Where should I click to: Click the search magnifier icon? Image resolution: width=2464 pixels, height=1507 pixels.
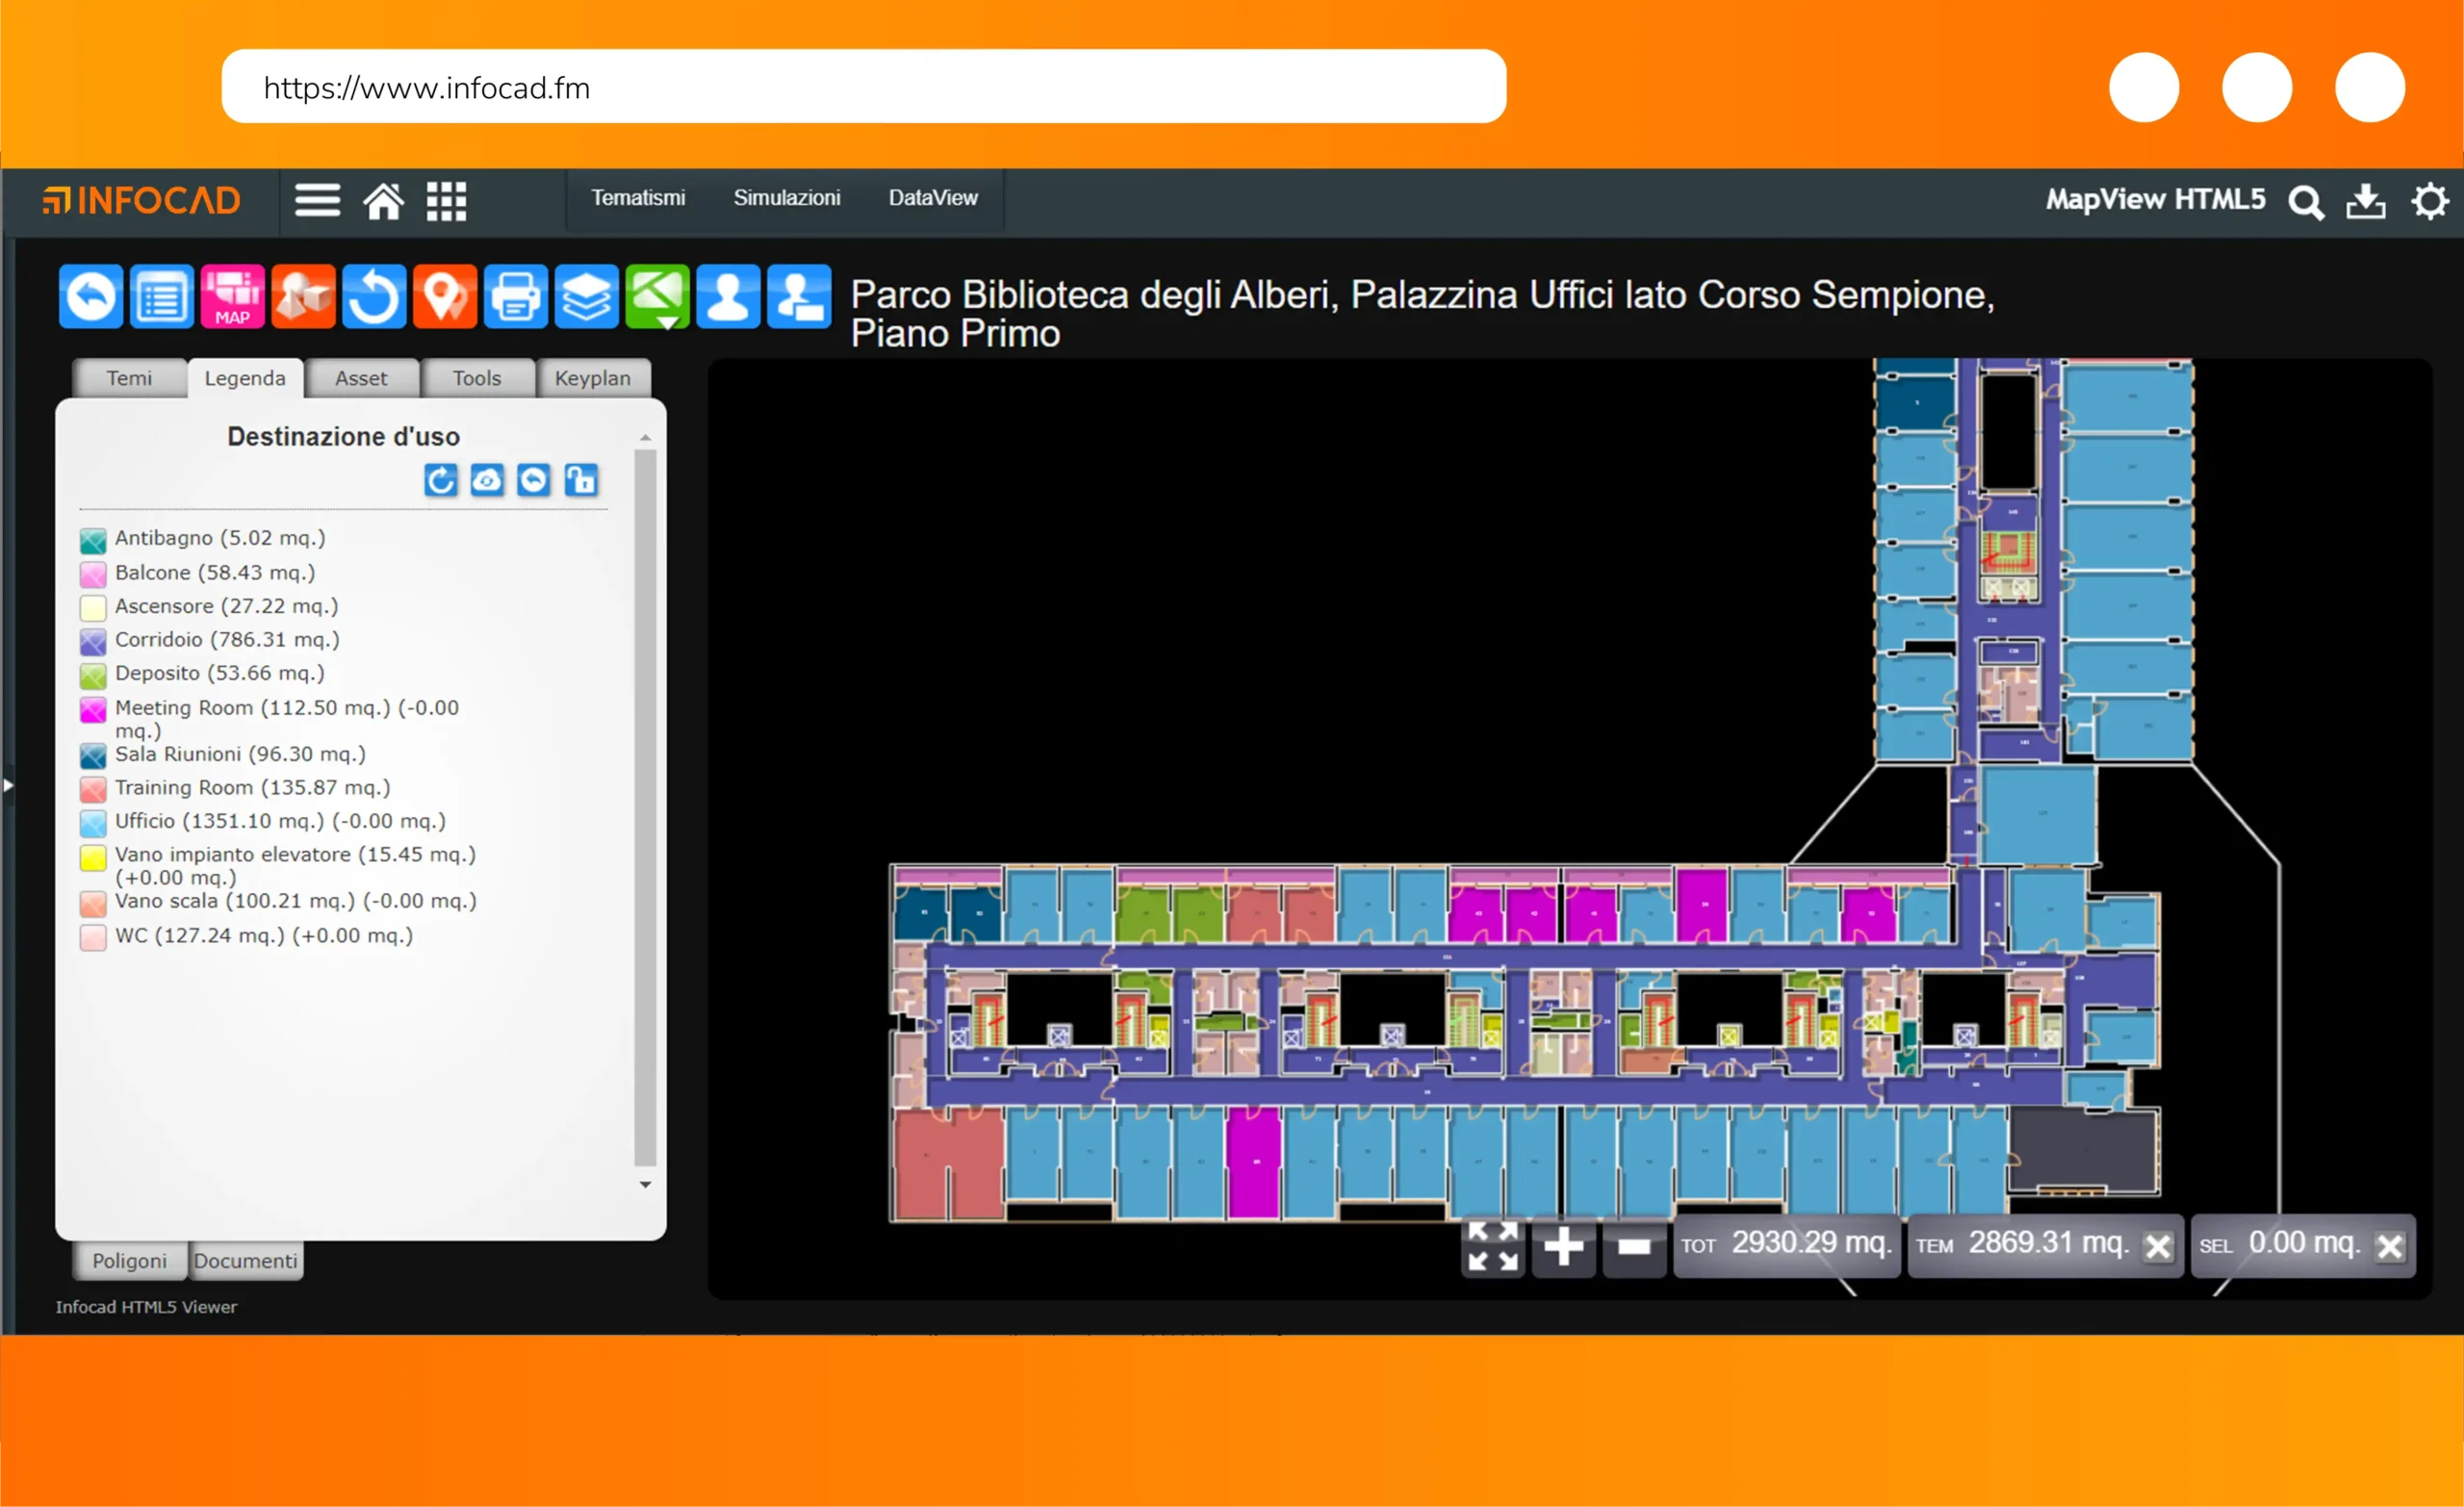coord(2306,202)
